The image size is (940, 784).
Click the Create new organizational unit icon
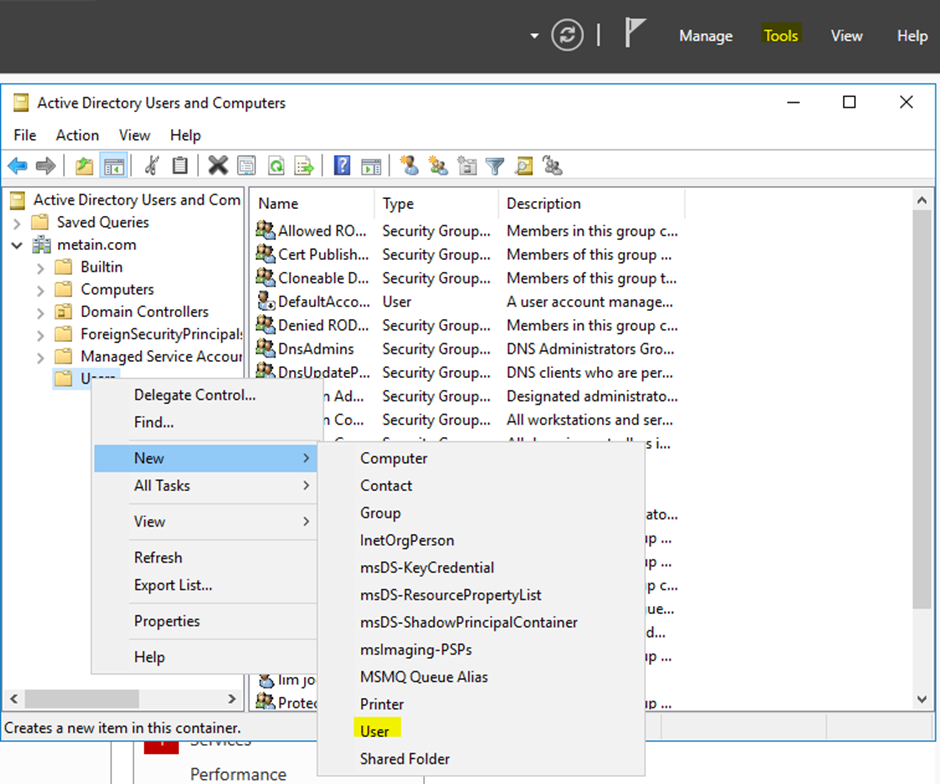pos(466,165)
